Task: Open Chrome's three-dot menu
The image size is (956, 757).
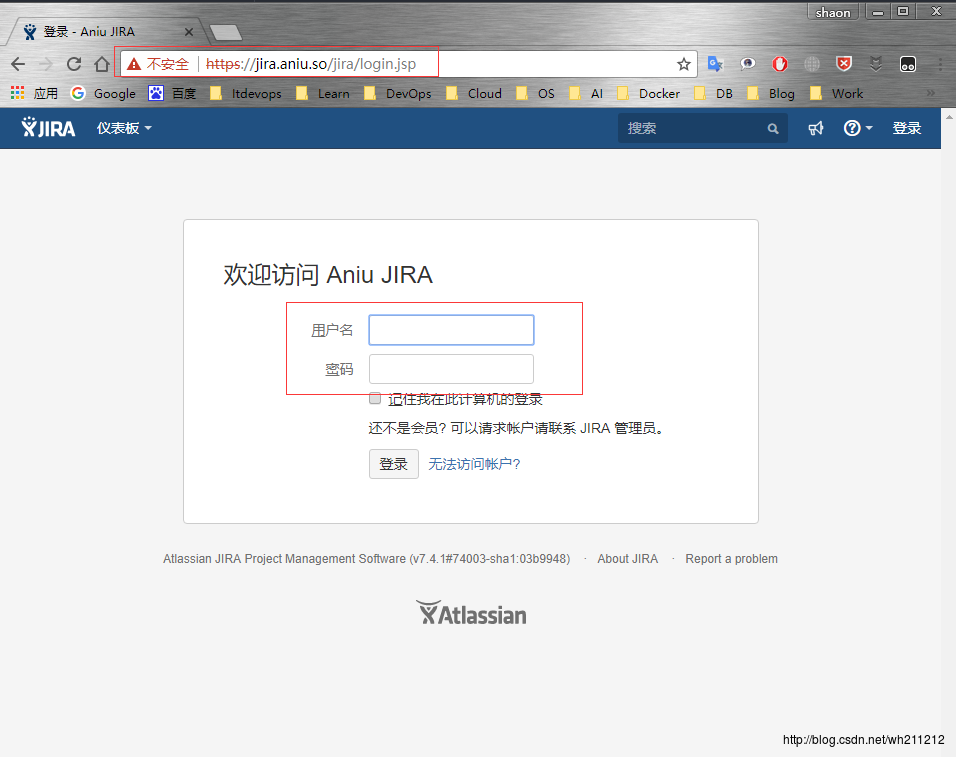Action: [940, 64]
